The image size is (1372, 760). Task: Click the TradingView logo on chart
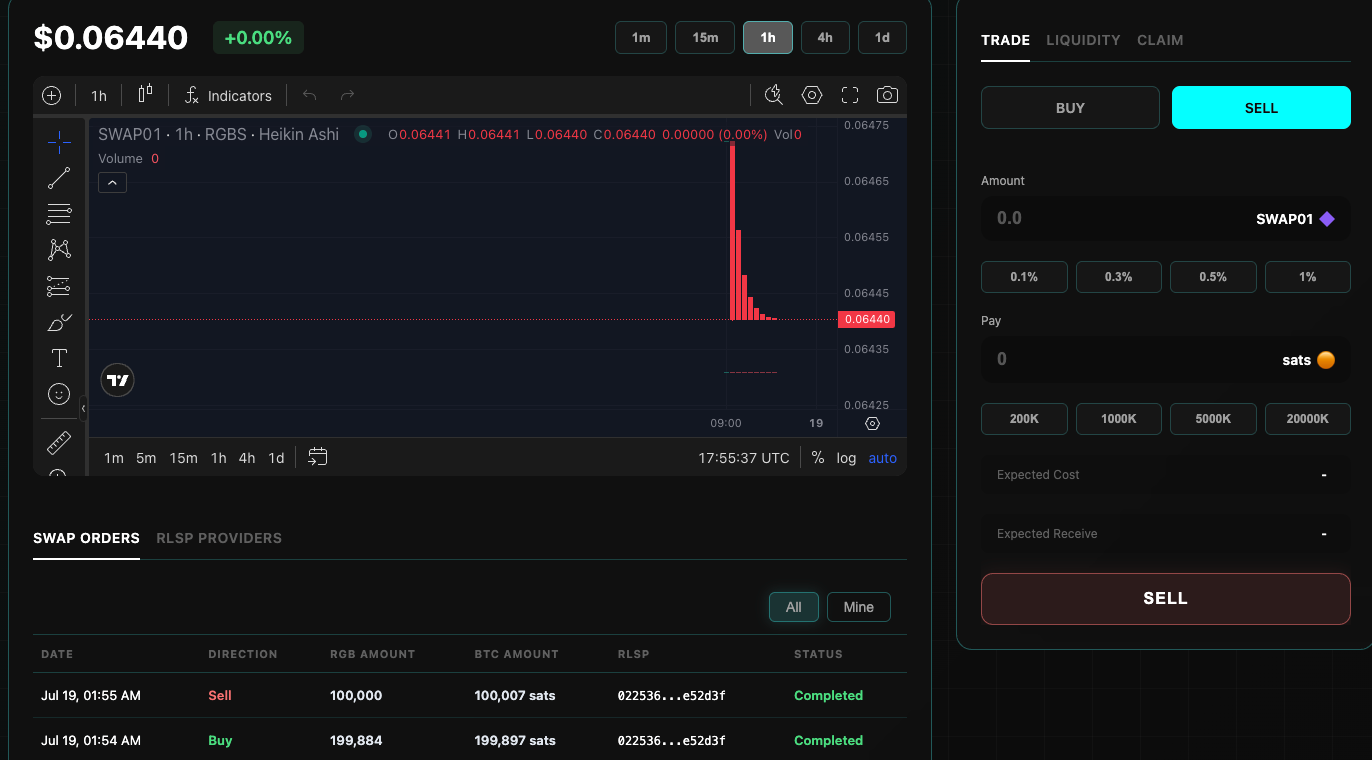coord(118,380)
